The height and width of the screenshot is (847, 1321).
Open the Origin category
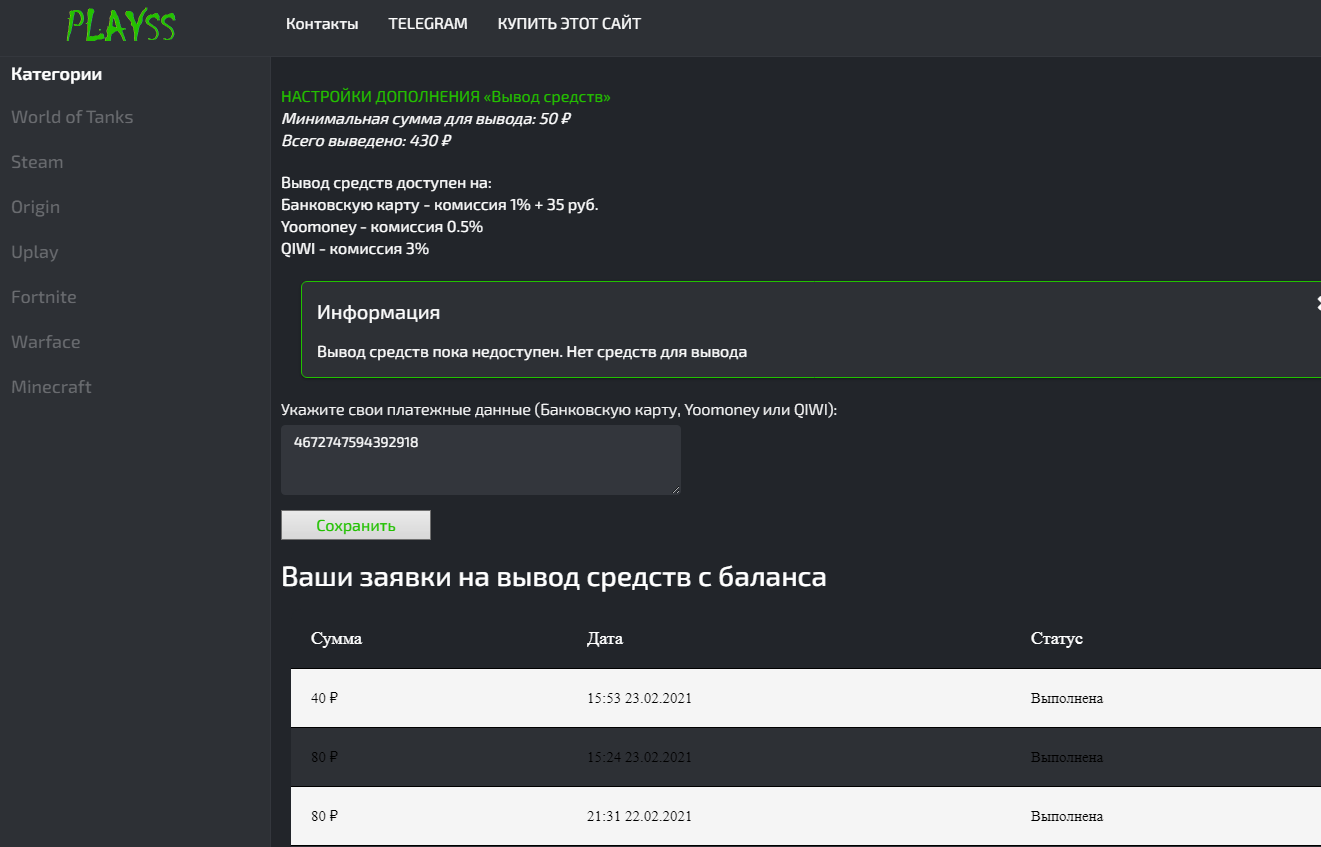pyautogui.click(x=36, y=207)
